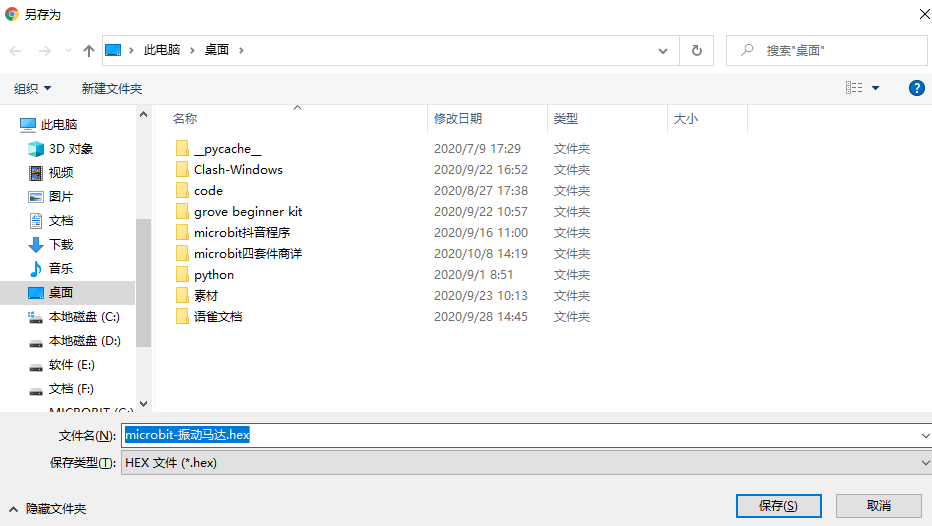This screenshot has width=932, height=526.
Task: Select 文档 library in navigation pane
Action: [x=51, y=221]
